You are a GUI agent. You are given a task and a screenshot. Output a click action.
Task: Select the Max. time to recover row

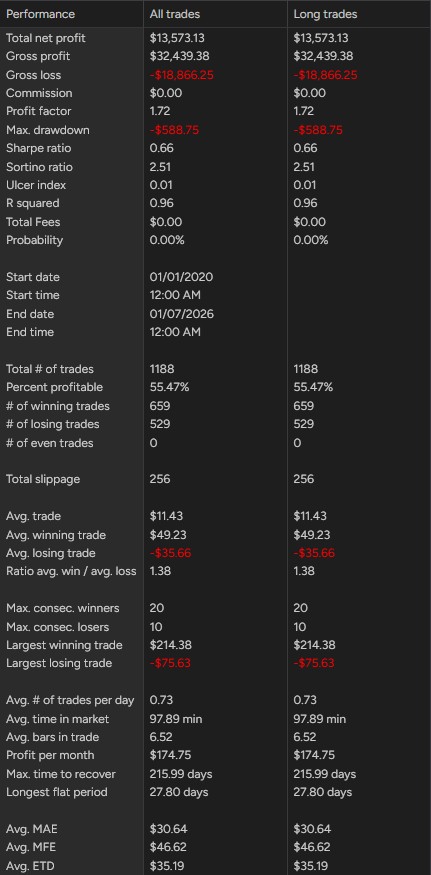[216, 774]
